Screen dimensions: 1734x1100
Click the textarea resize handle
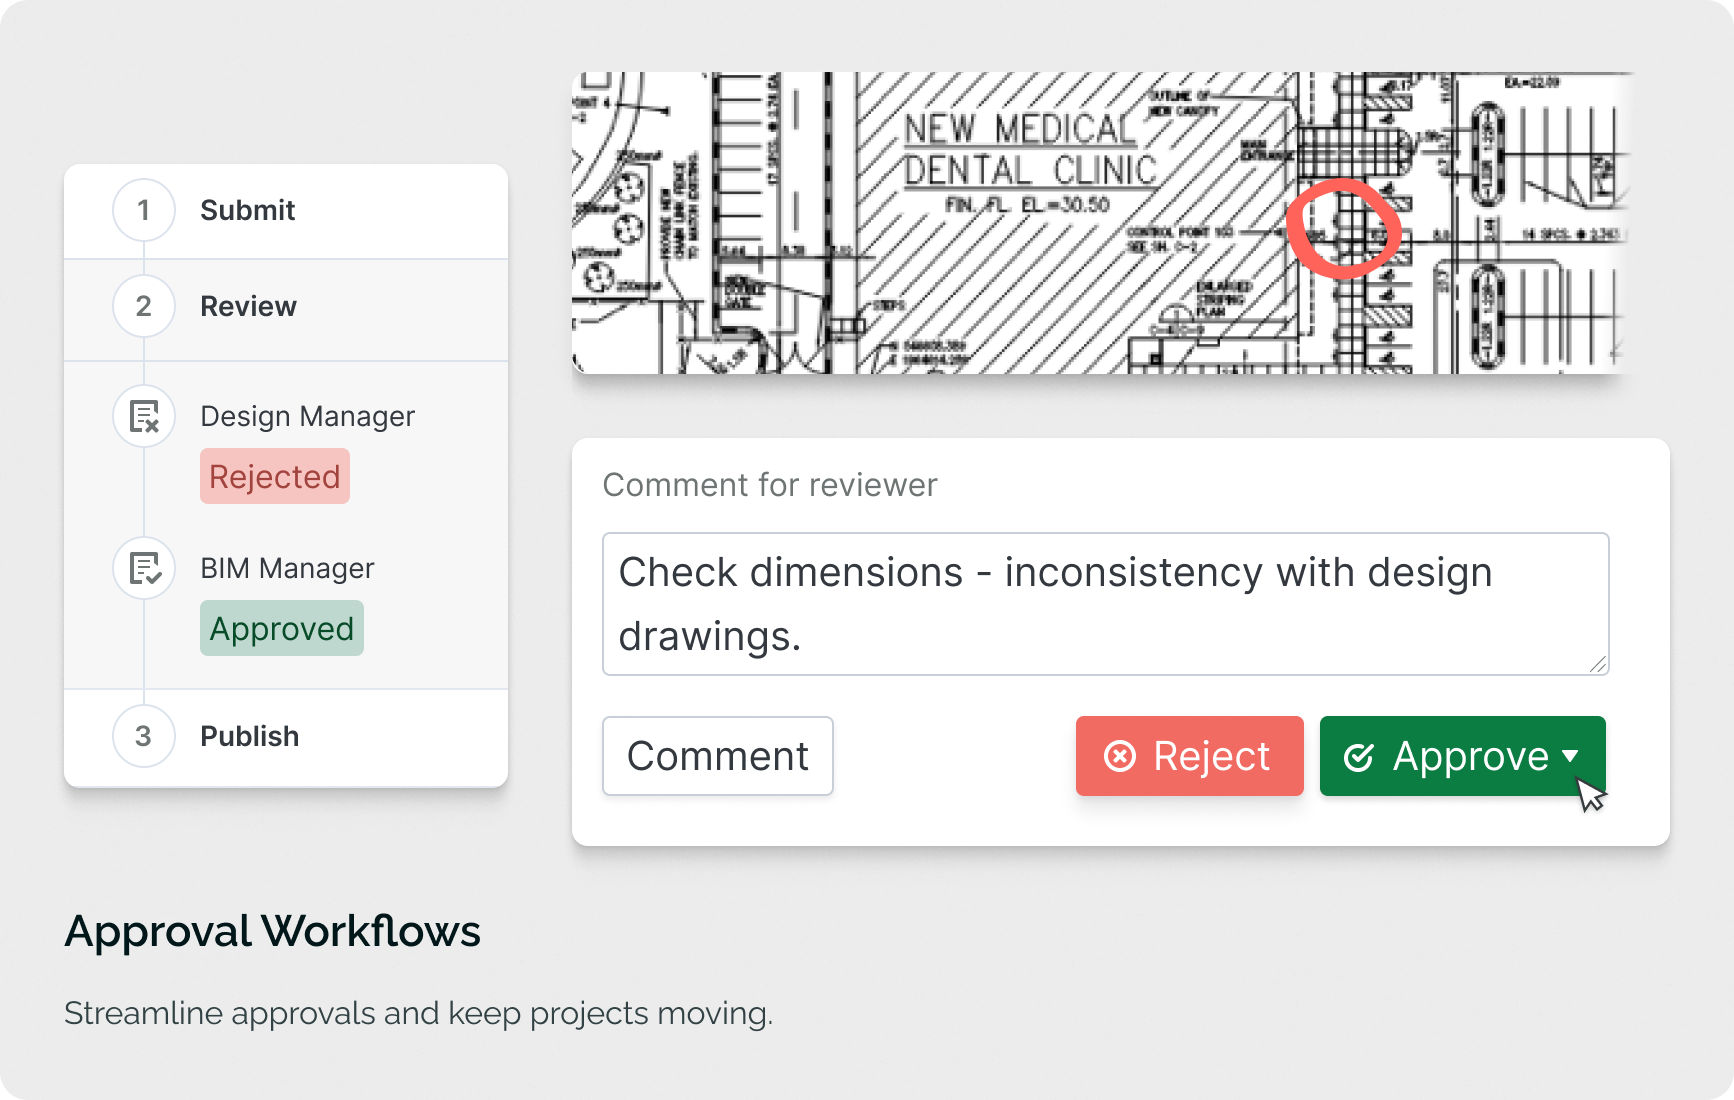click(x=1597, y=664)
